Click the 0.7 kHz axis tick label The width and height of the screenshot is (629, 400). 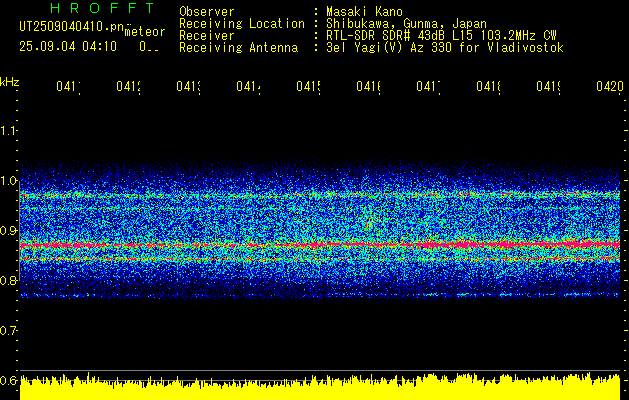pyautogui.click(x=9, y=330)
